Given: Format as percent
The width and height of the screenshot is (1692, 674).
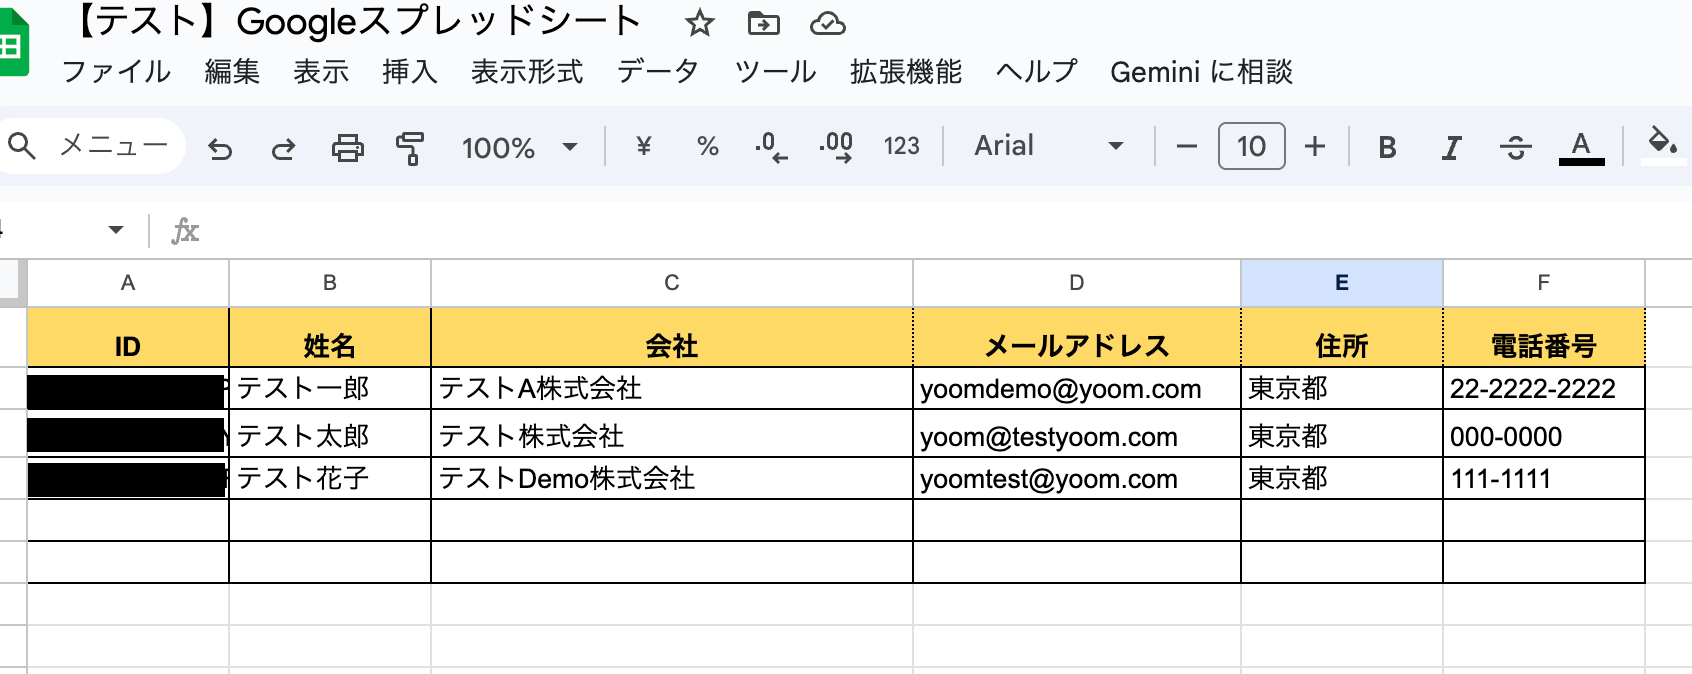Looking at the screenshot, I should pyautogui.click(x=708, y=147).
